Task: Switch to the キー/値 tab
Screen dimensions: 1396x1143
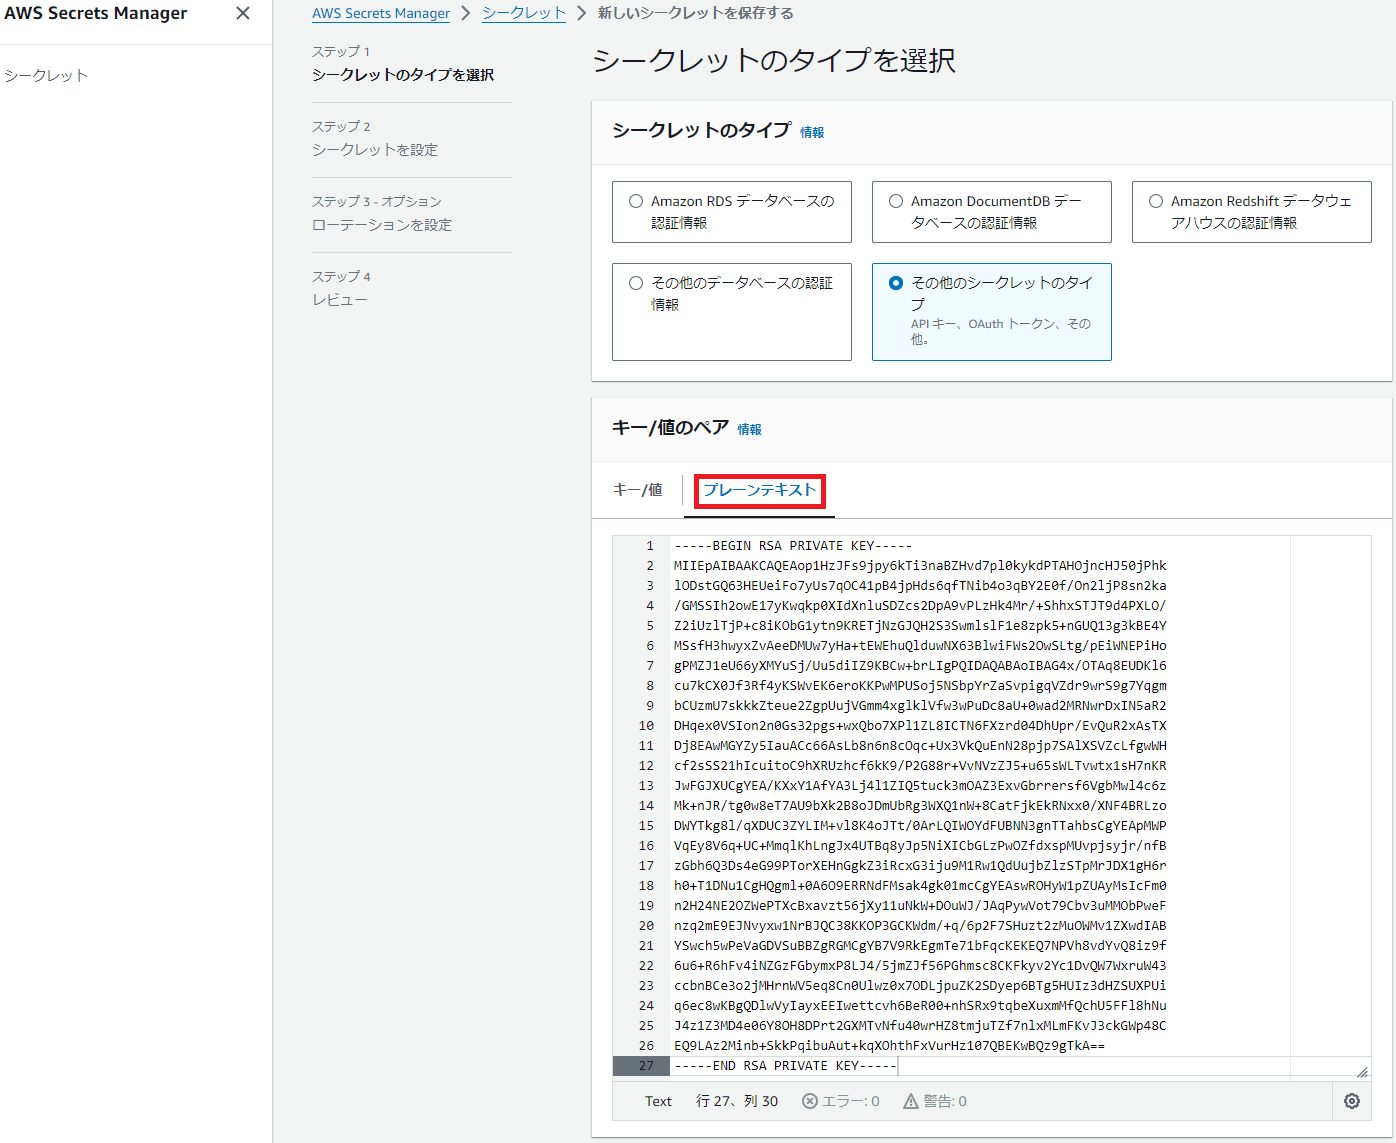Action: pos(637,490)
